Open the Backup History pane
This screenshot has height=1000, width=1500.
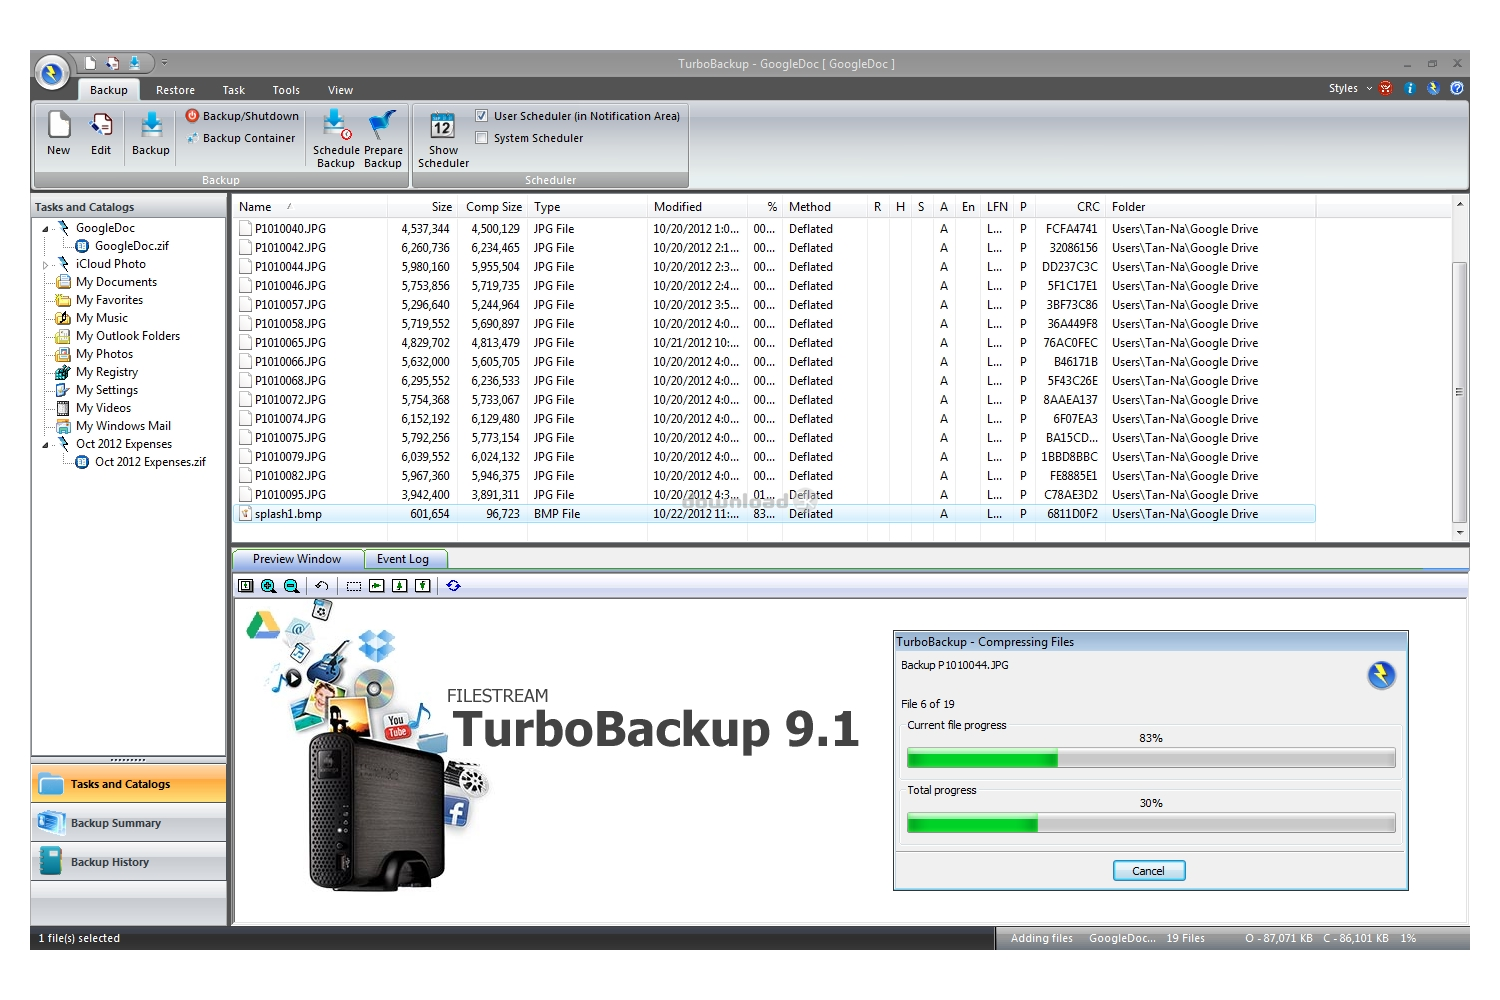click(x=128, y=862)
